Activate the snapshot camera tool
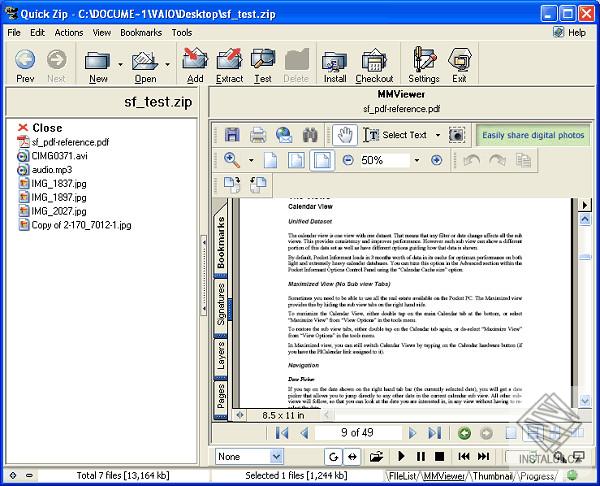The image size is (600, 486). tap(457, 135)
